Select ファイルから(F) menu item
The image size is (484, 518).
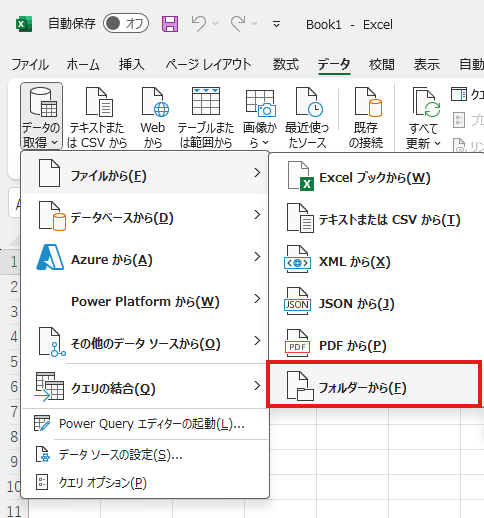pyautogui.click(x=145, y=173)
